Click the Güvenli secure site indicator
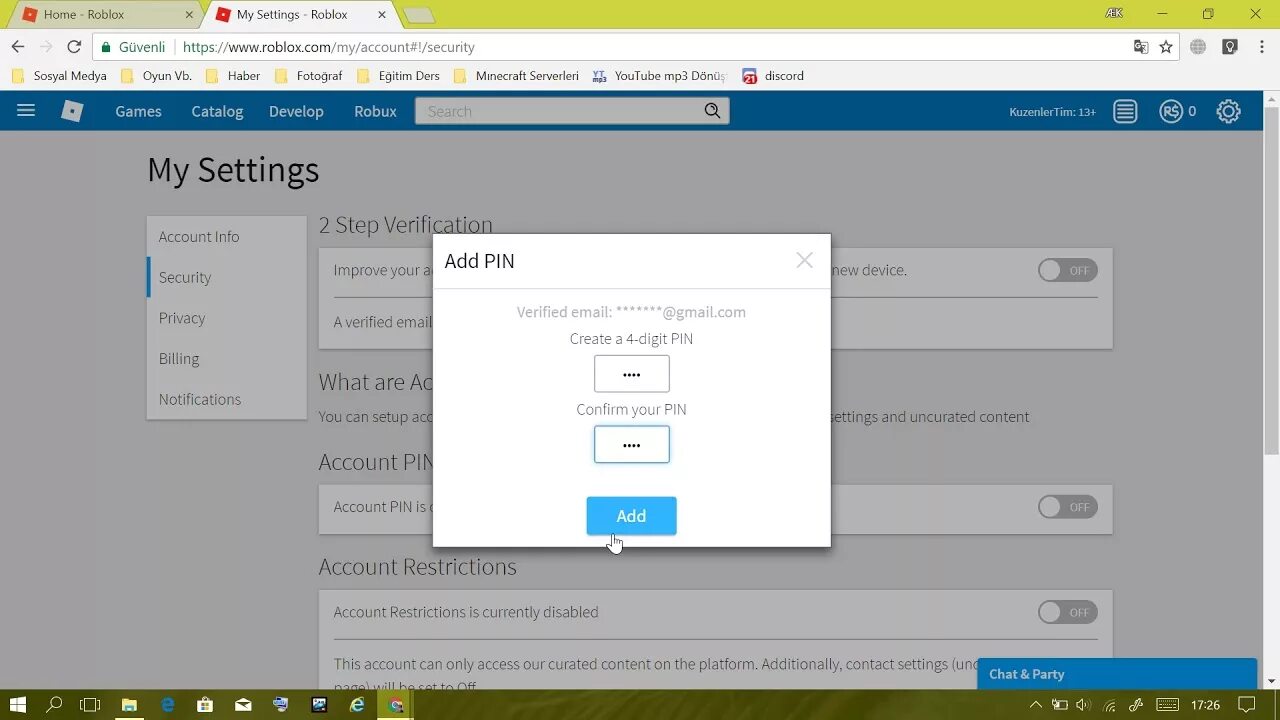 pos(133,47)
